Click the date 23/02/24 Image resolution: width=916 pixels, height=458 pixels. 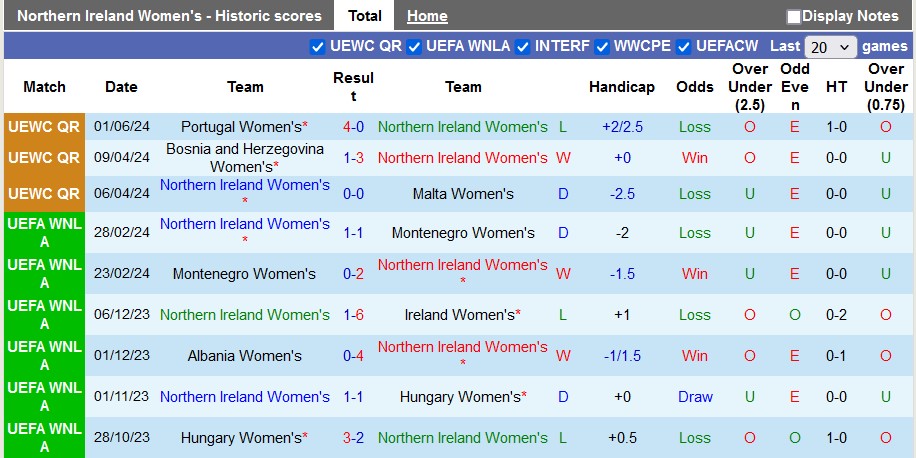[x=122, y=273]
